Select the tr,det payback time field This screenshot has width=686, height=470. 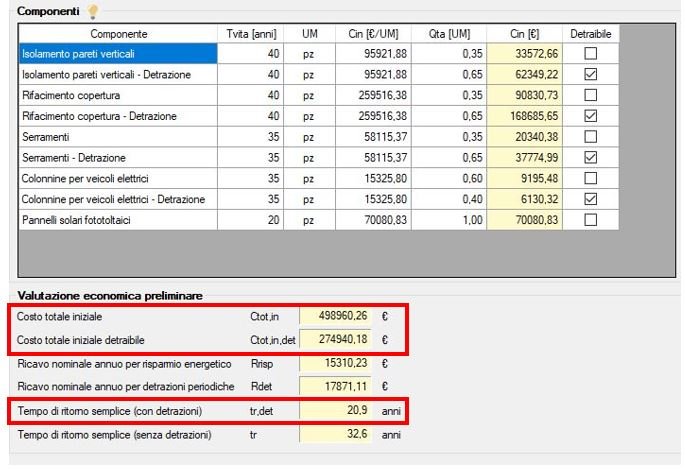335,411
